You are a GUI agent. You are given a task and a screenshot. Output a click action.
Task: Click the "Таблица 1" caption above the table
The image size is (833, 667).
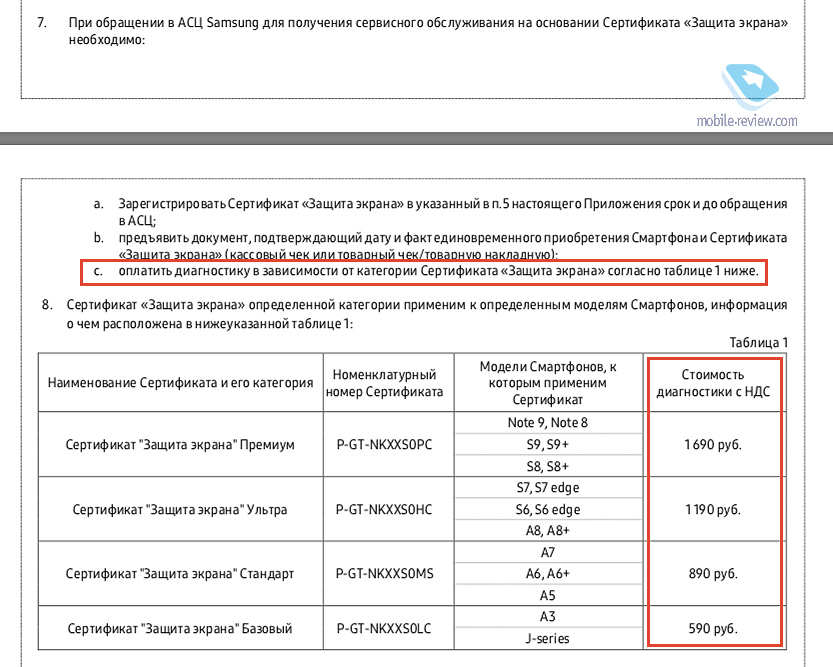pyautogui.click(x=758, y=343)
